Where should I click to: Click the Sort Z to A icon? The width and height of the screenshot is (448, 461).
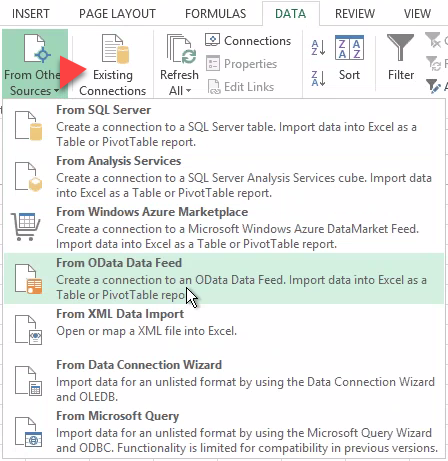click(318, 79)
